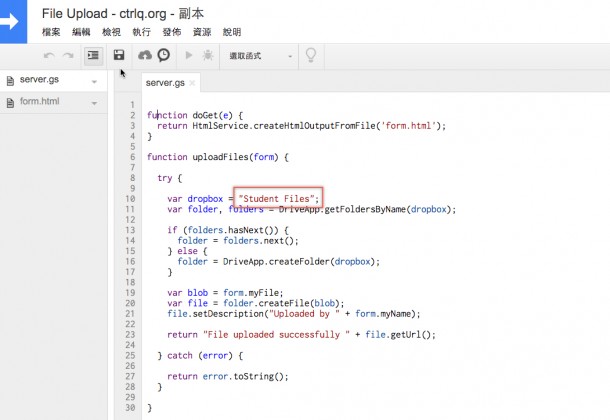Open the 檔案 (File) menu
The image size is (610, 420).
pyautogui.click(x=51, y=32)
